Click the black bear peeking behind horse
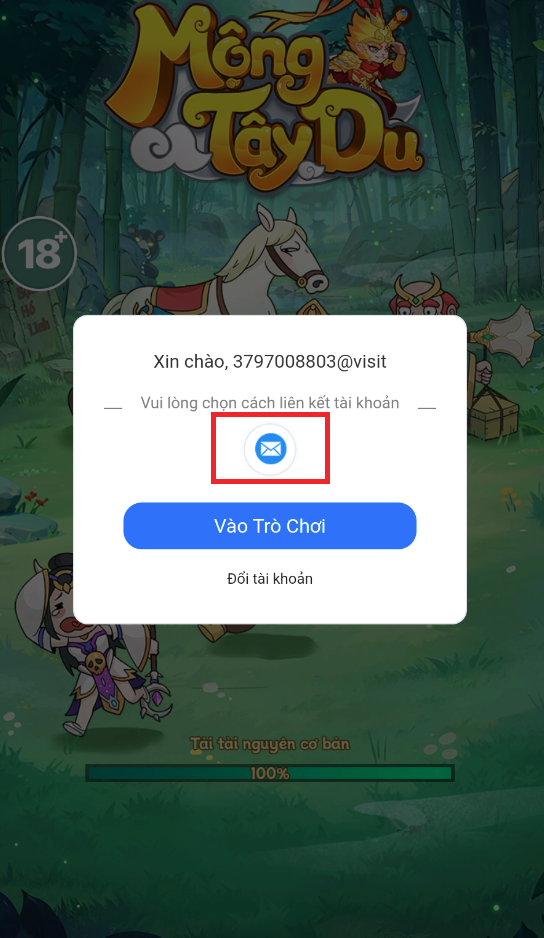 [x=144, y=245]
